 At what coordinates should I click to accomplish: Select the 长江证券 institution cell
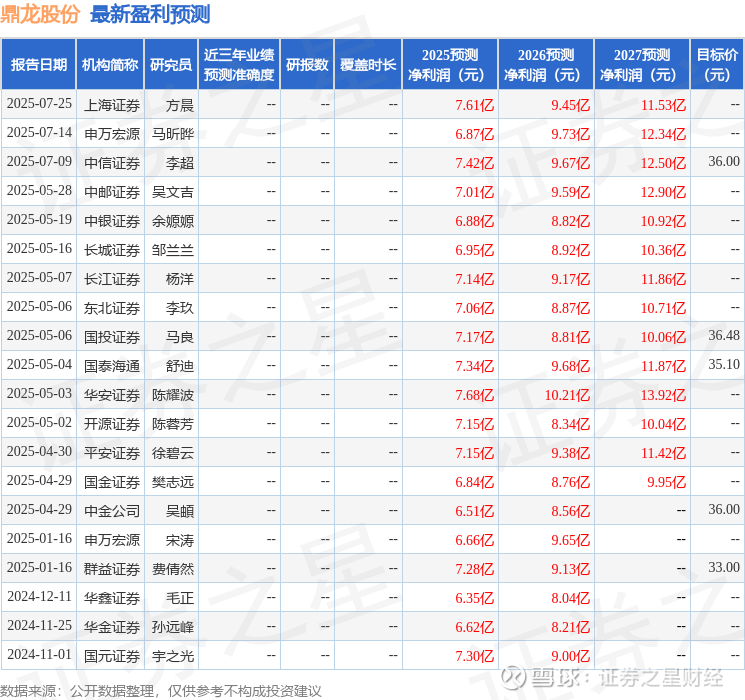coord(112,279)
